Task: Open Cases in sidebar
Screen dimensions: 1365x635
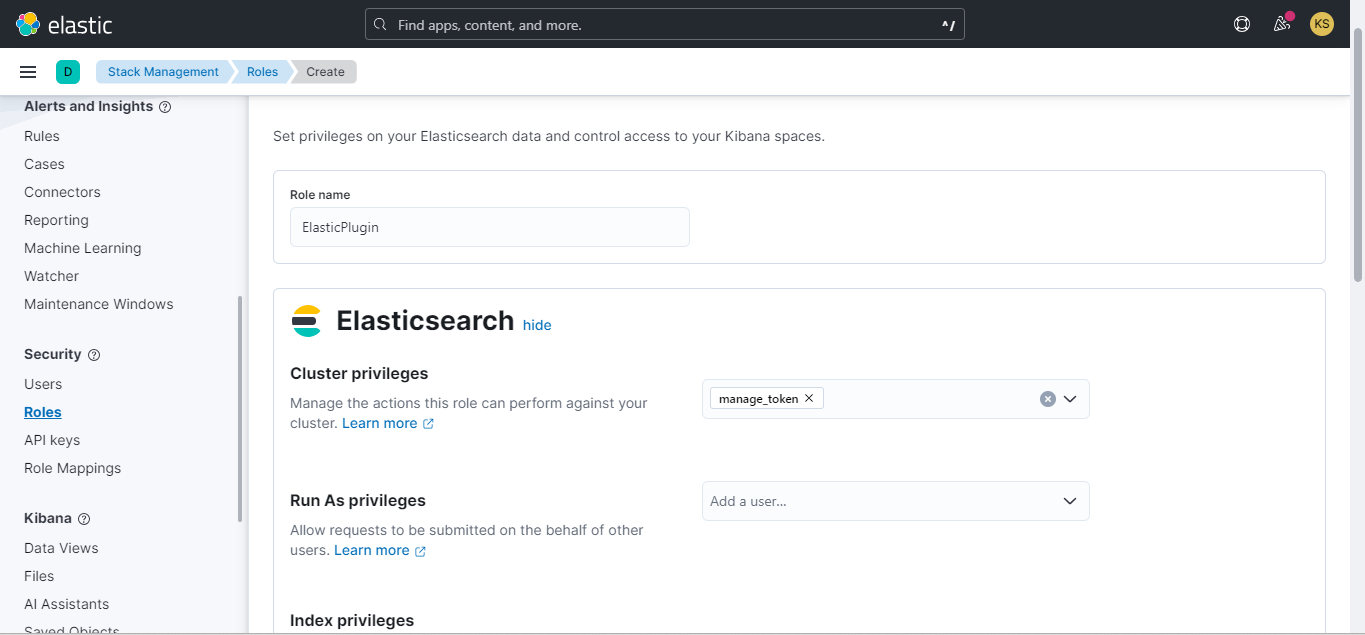Action: [44, 164]
